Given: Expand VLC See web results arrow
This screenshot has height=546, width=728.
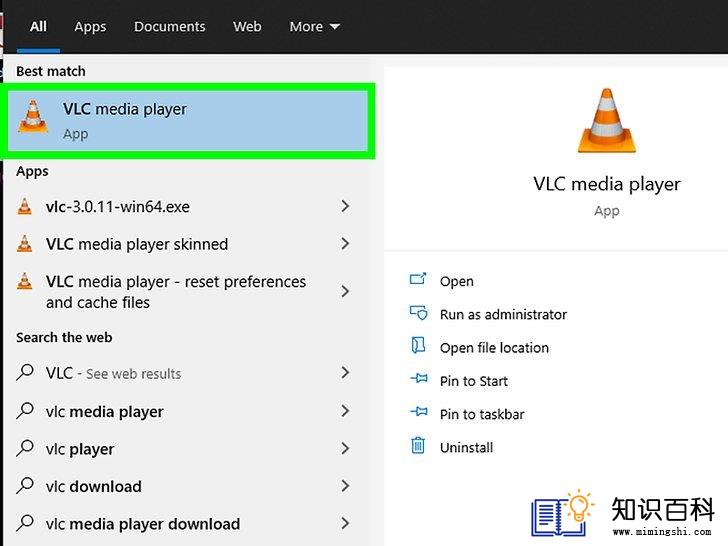Looking at the screenshot, I should [x=345, y=372].
